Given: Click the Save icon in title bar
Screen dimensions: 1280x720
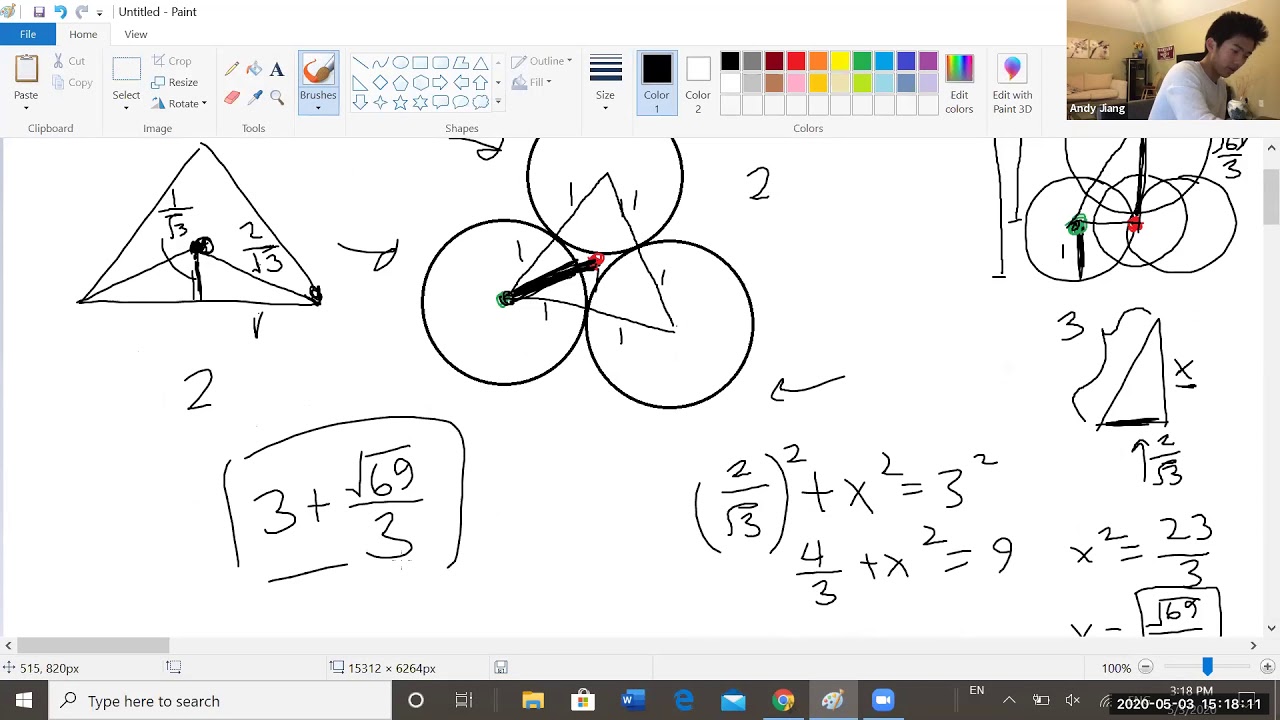Looking at the screenshot, I should (39, 12).
